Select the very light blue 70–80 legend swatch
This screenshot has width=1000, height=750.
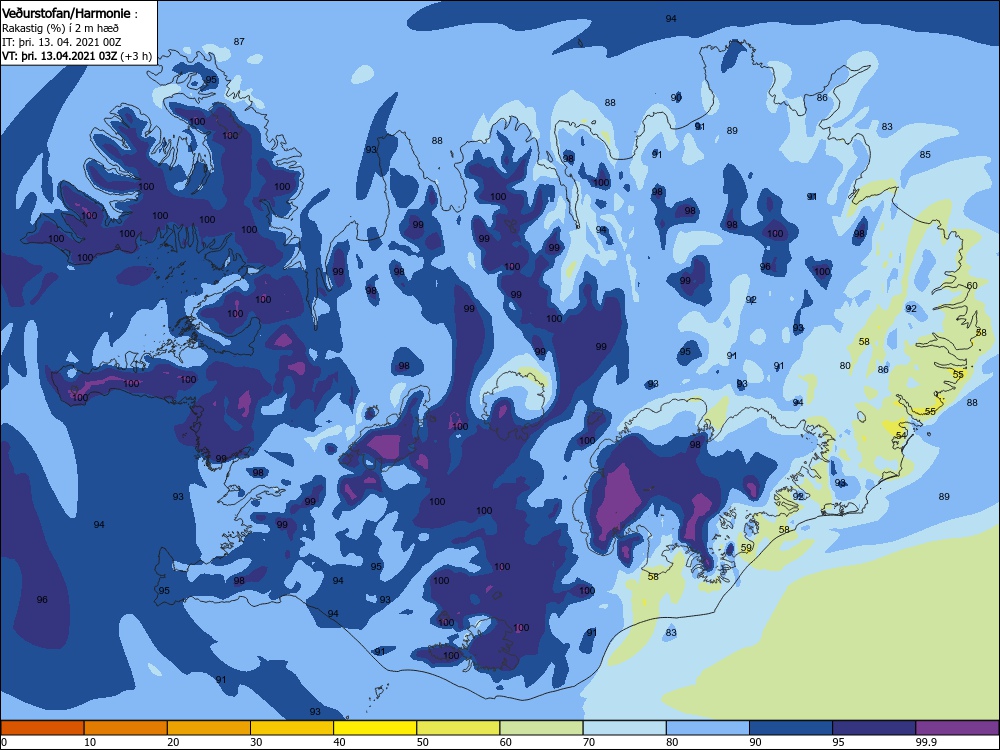point(625,728)
